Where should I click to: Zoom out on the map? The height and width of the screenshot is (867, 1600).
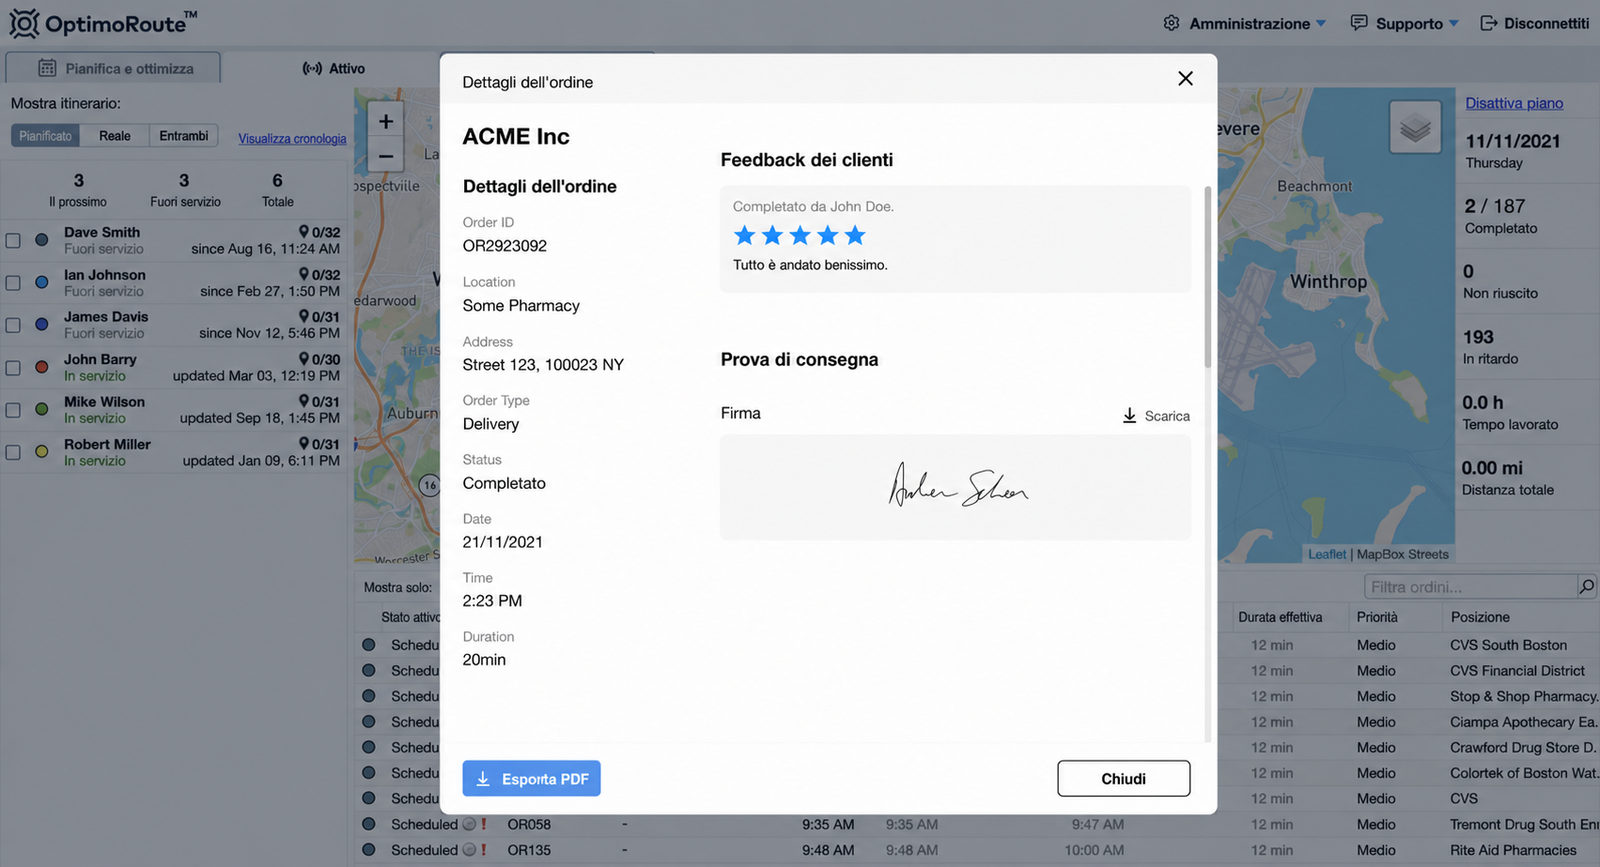(x=385, y=156)
